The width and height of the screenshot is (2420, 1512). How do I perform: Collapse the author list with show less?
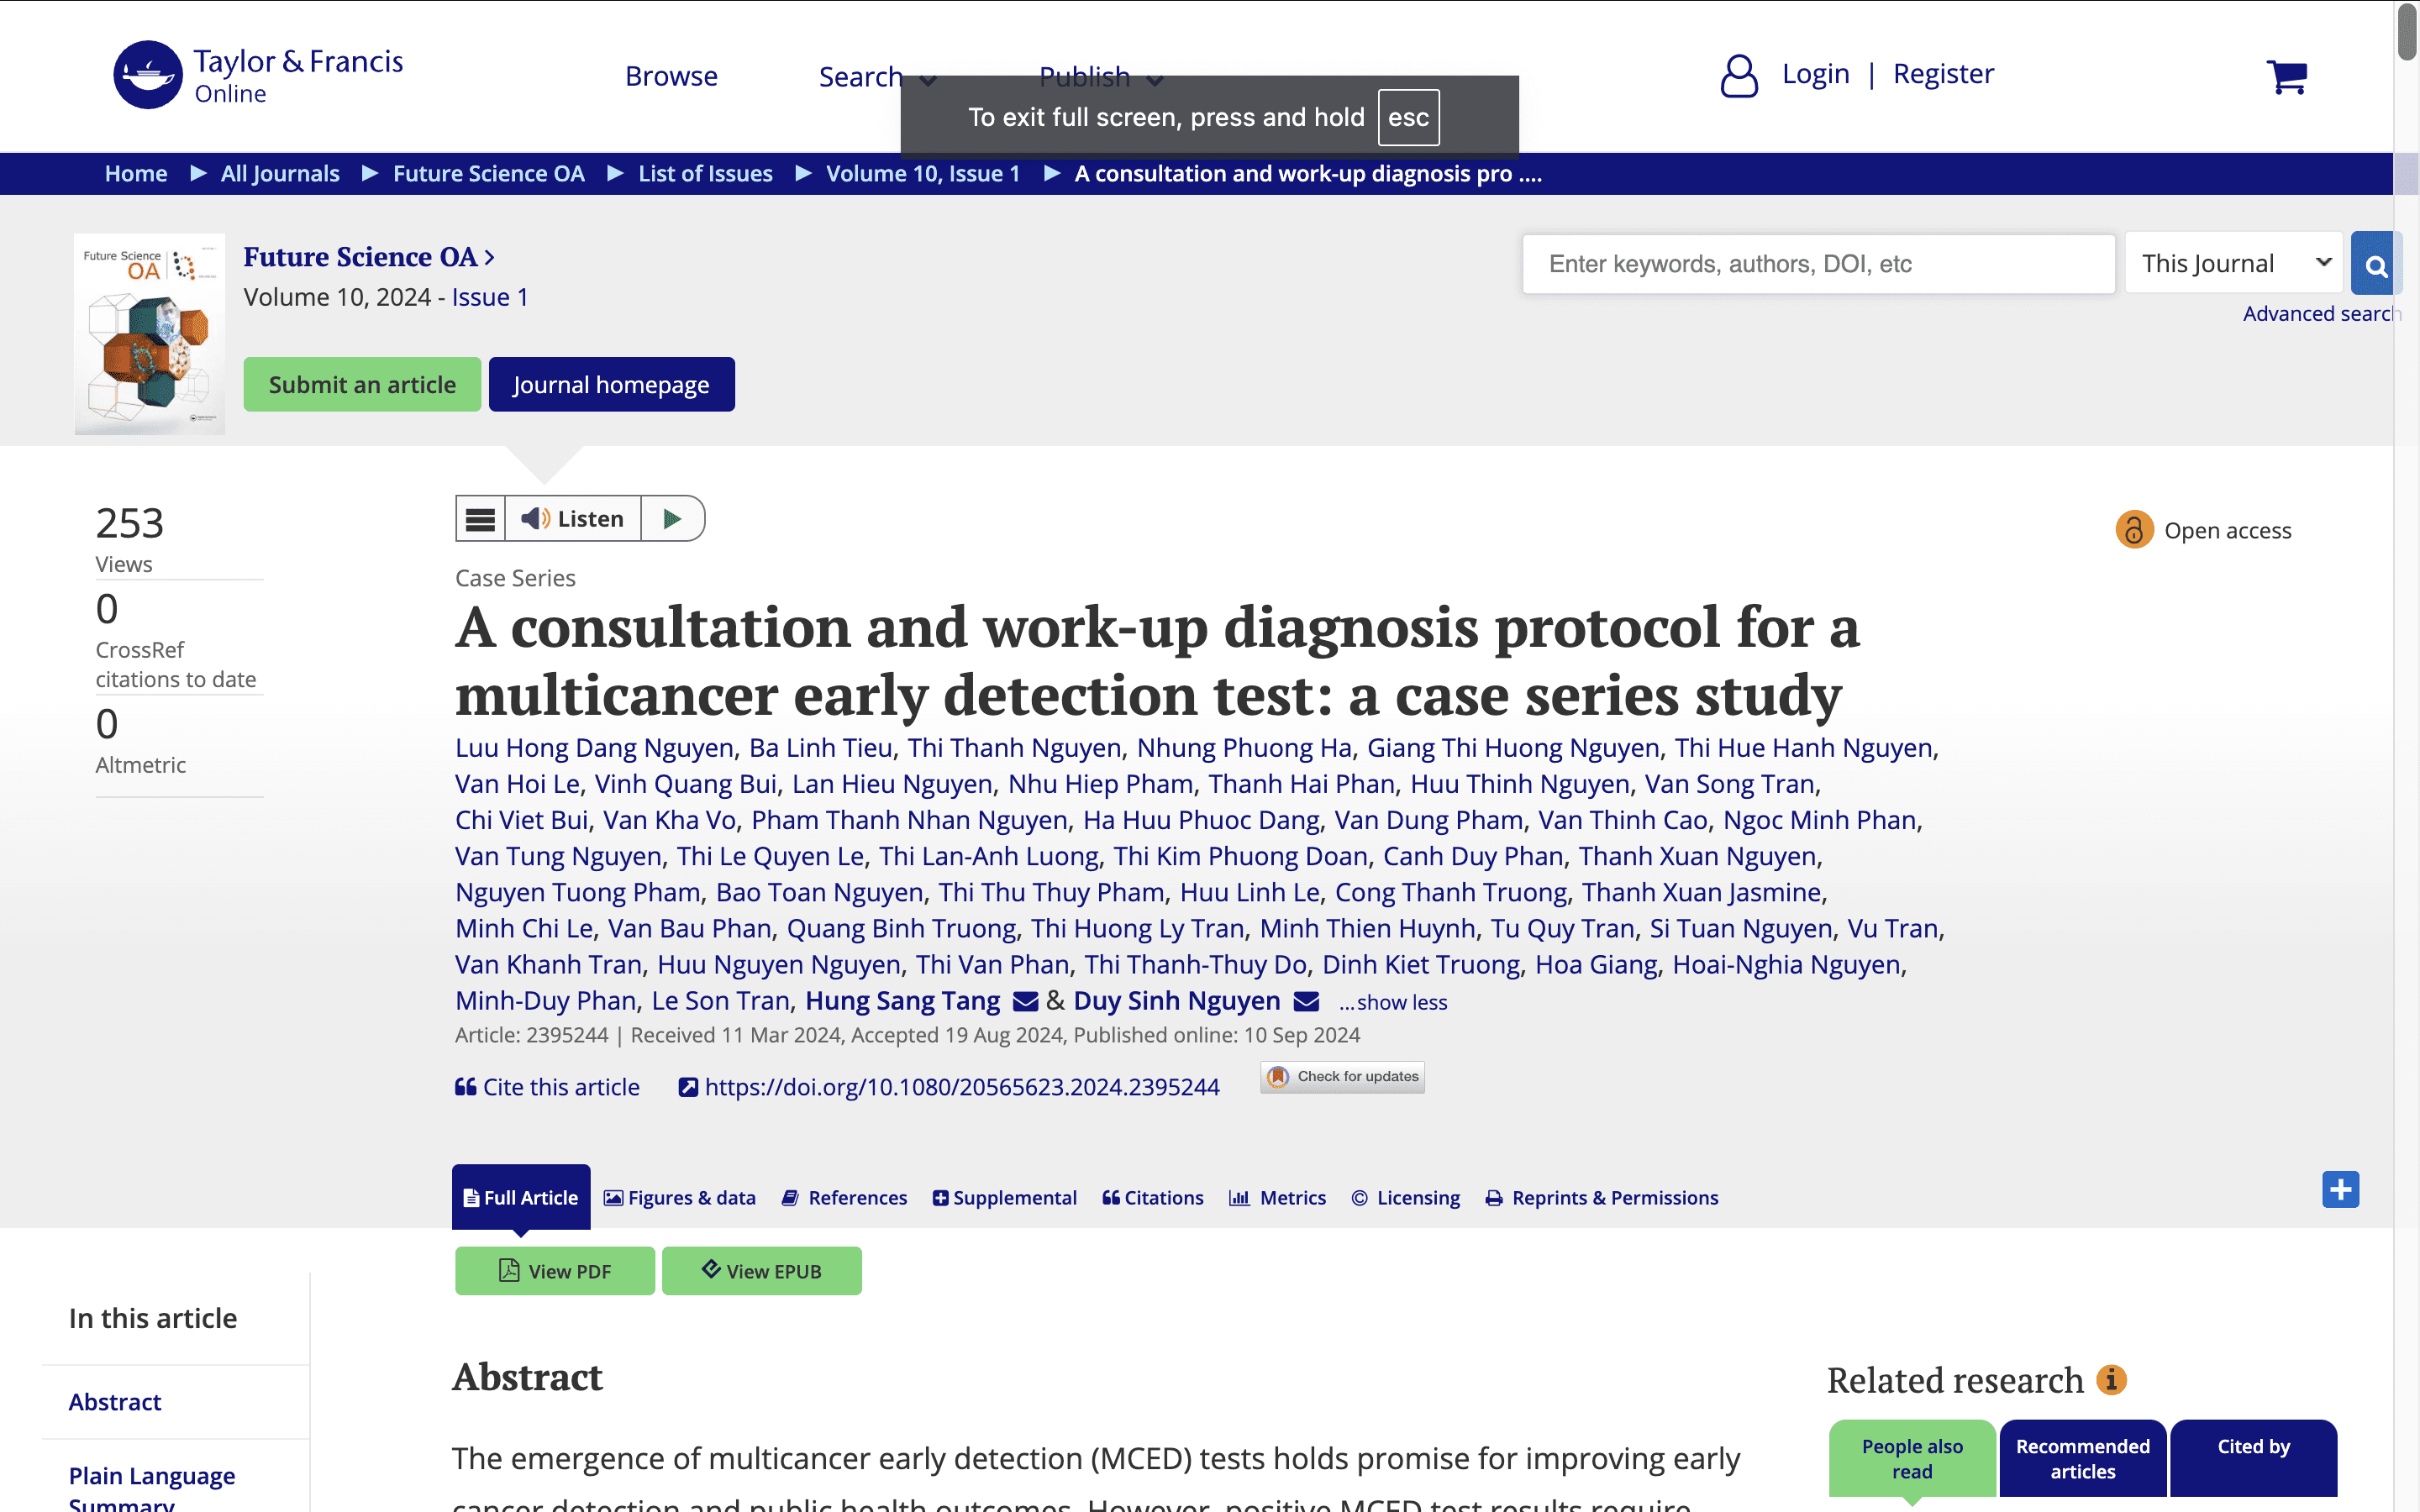(x=1393, y=1002)
